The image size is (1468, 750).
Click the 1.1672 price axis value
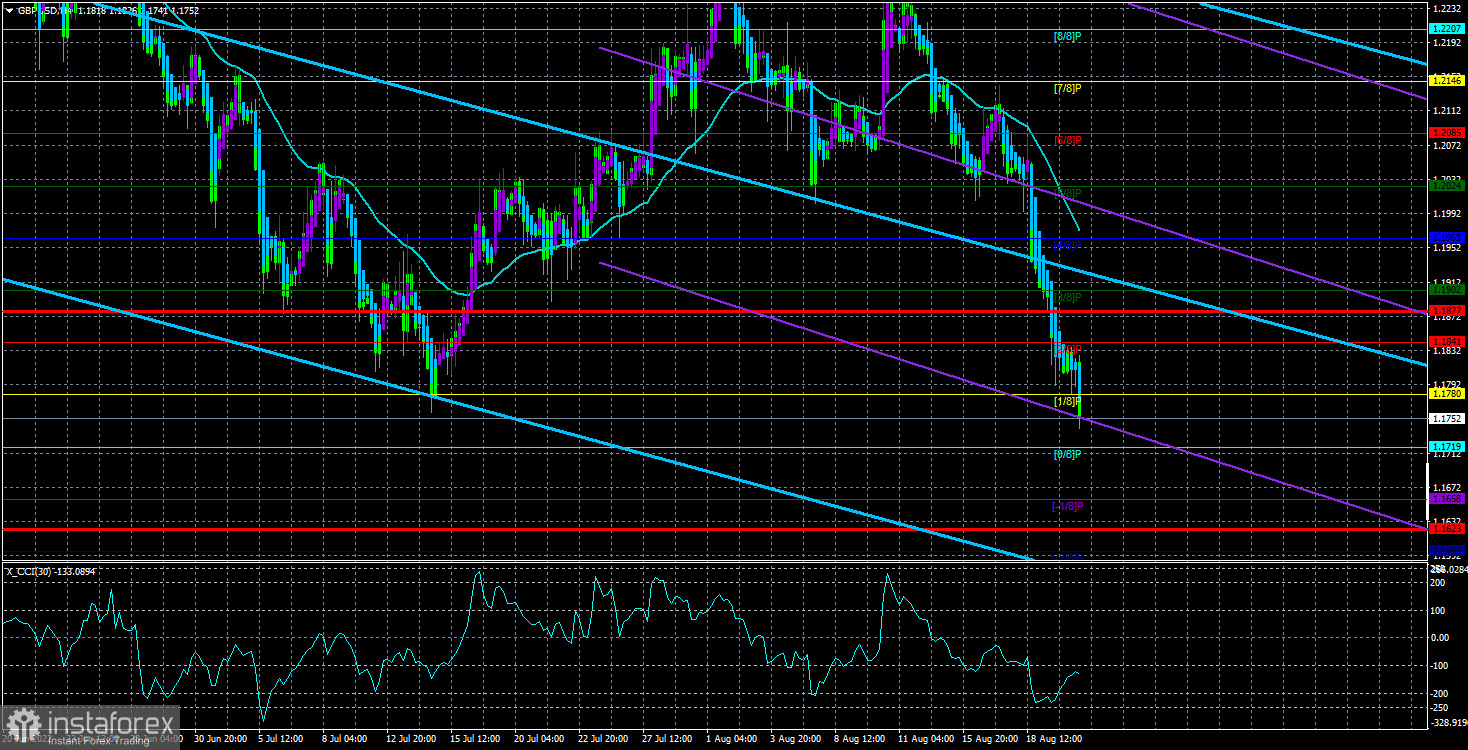pos(1447,487)
